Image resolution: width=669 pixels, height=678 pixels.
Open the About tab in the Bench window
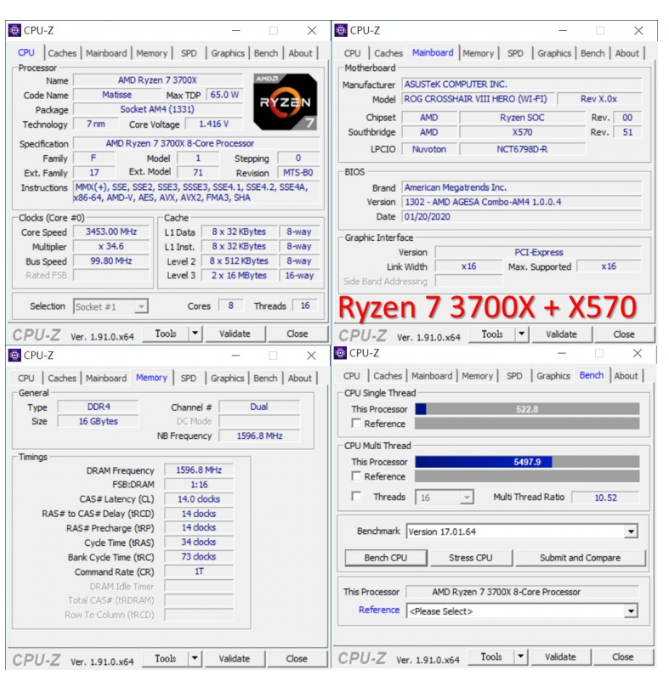pyautogui.click(x=626, y=376)
